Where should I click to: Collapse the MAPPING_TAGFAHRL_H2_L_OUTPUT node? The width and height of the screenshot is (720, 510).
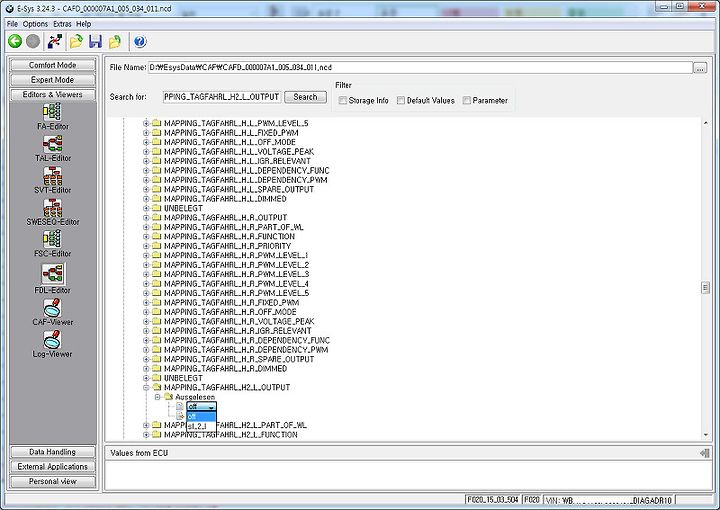coord(146,387)
